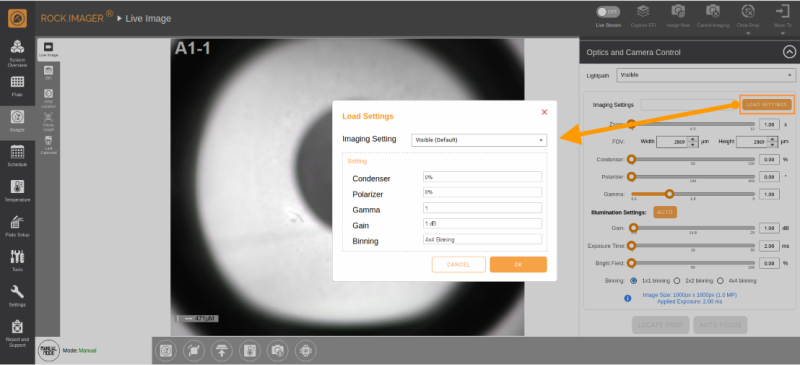Click the Auto illumination button
800x365 pixels.
tap(665, 212)
